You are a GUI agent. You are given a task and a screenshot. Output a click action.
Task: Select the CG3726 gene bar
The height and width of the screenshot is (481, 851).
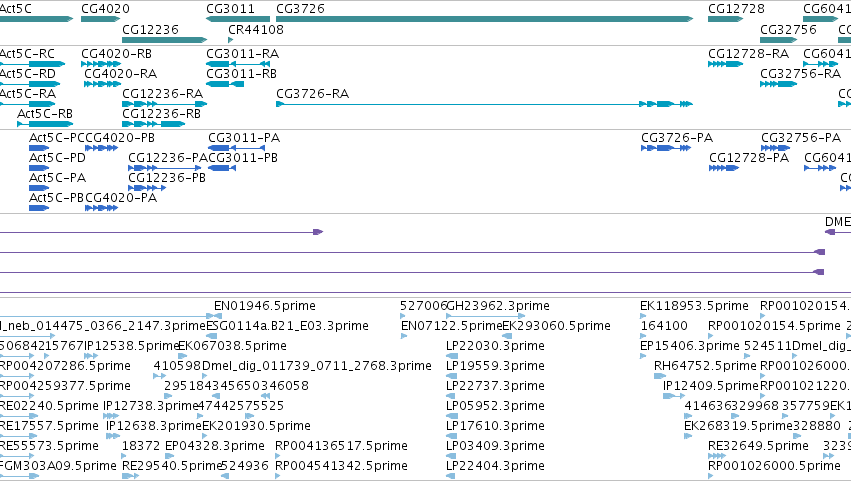click(x=484, y=19)
